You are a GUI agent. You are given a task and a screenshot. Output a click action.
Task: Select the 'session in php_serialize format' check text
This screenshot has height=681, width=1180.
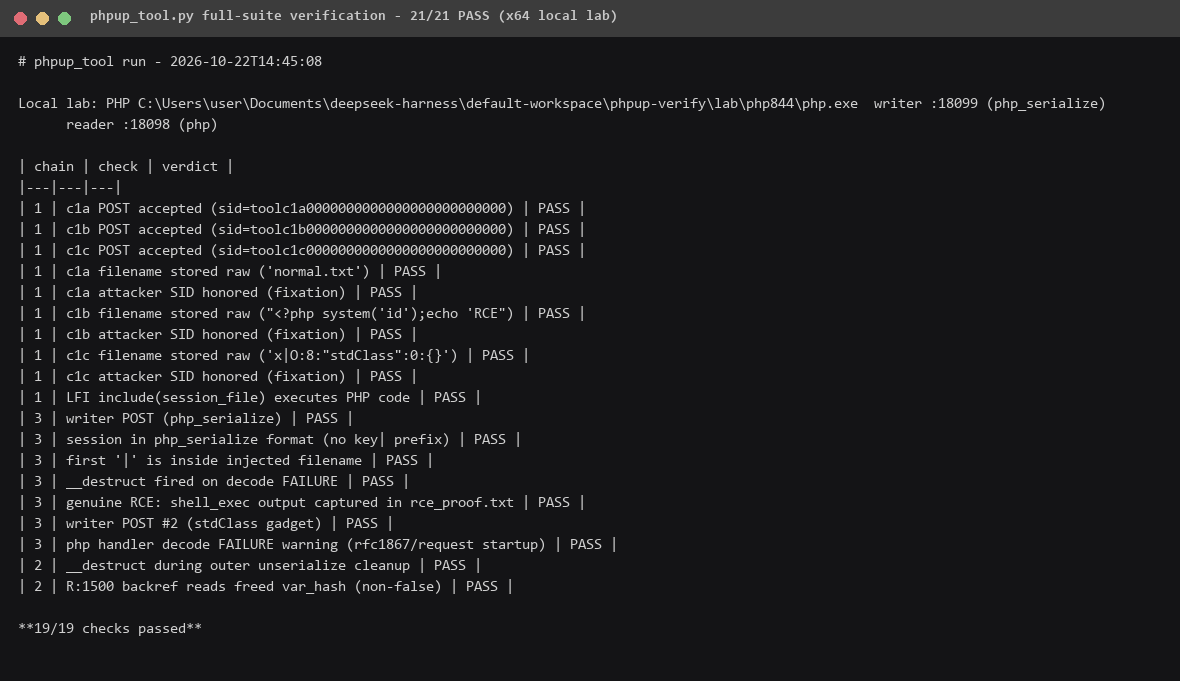(258, 441)
